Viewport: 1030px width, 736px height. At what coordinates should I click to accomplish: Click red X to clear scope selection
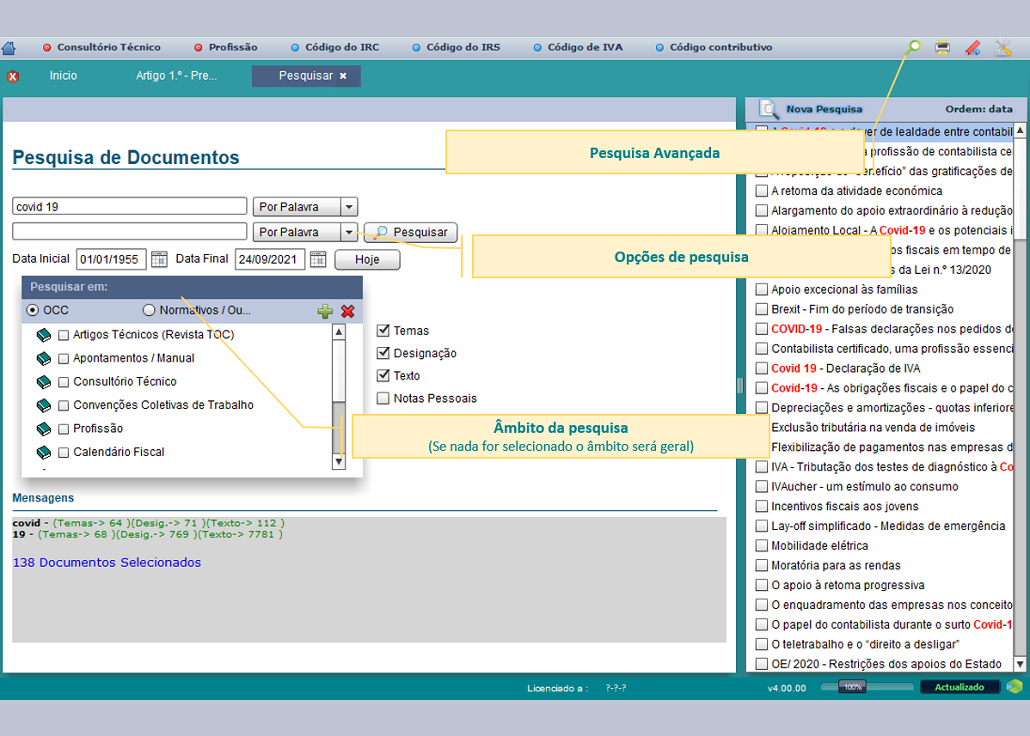point(347,311)
